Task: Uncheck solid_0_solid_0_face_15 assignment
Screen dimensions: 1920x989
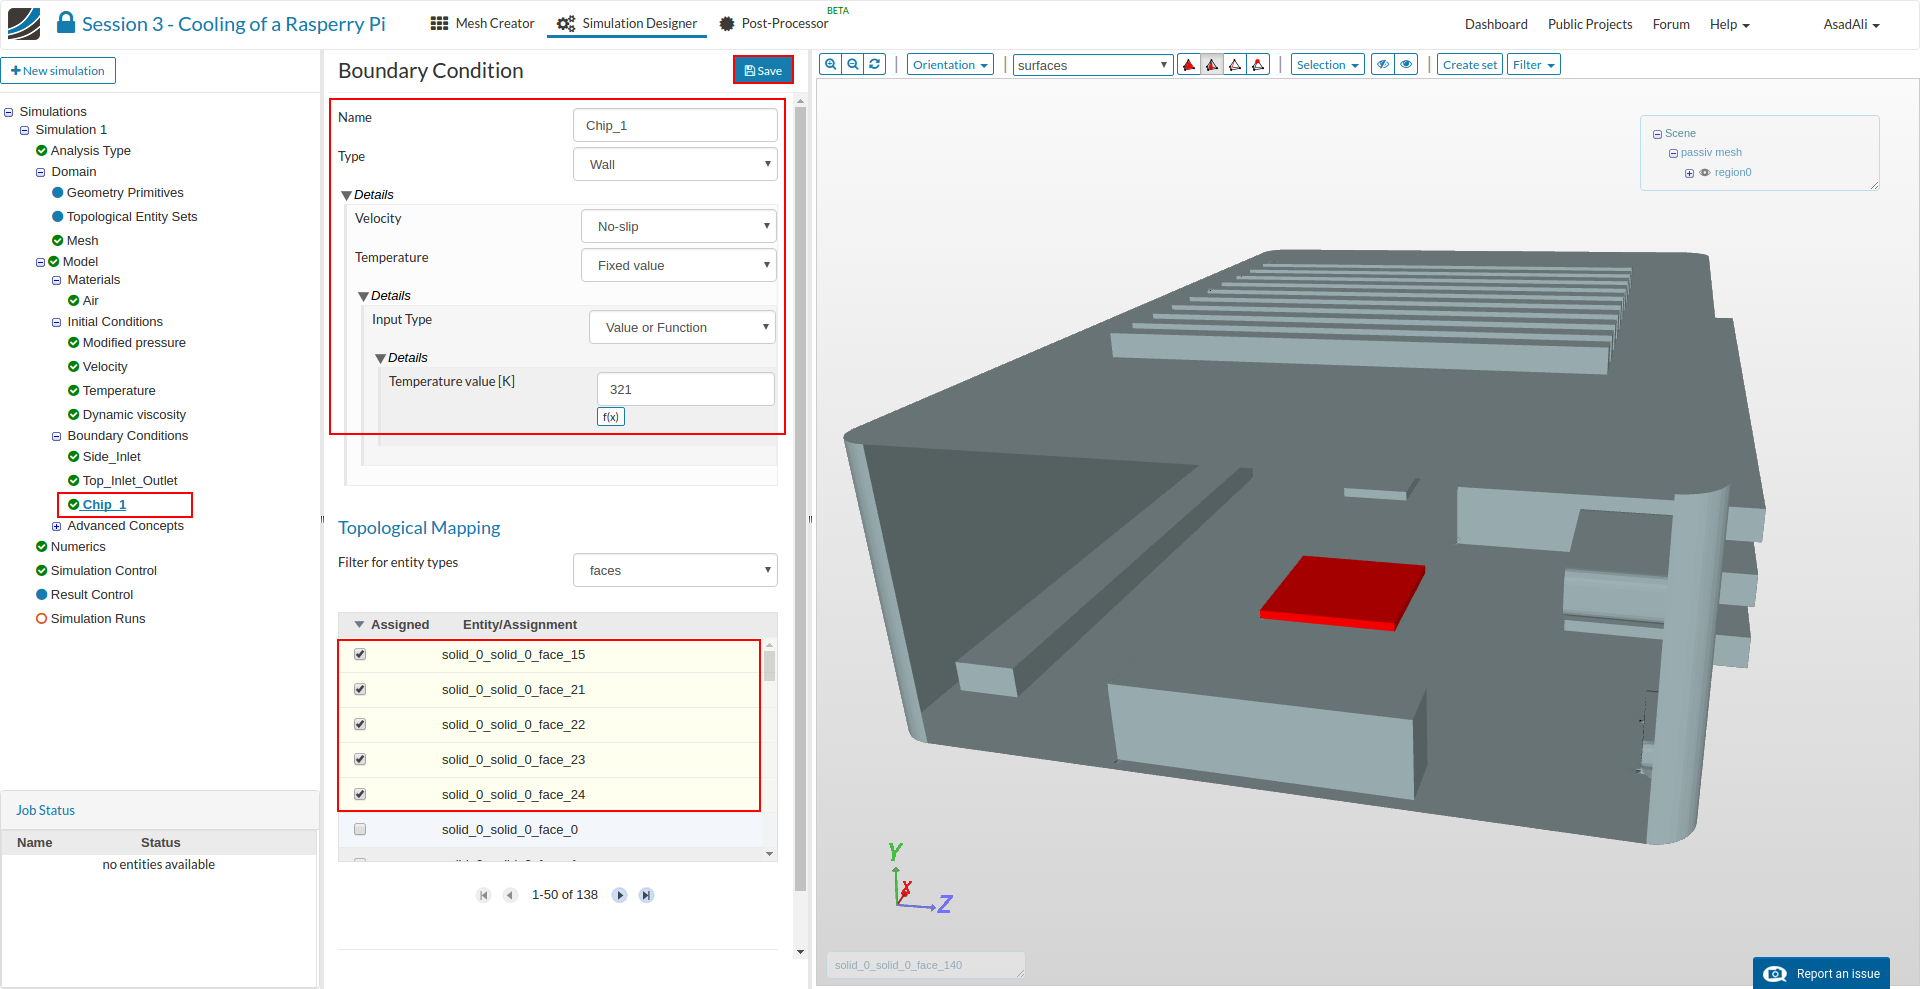Action: [360, 655]
